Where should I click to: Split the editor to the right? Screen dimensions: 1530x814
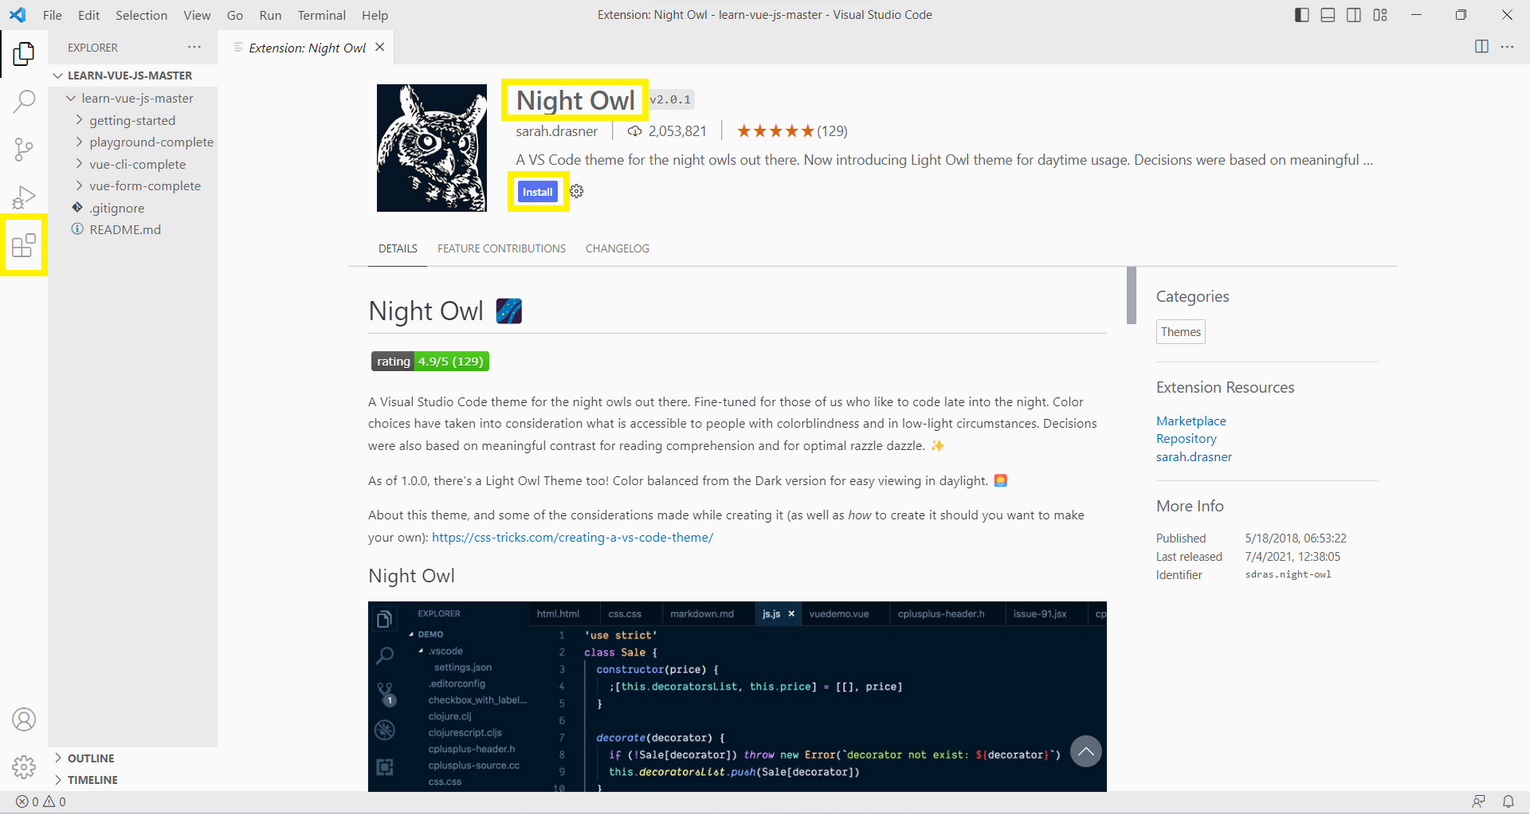pyautogui.click(x=1482, y=47)
